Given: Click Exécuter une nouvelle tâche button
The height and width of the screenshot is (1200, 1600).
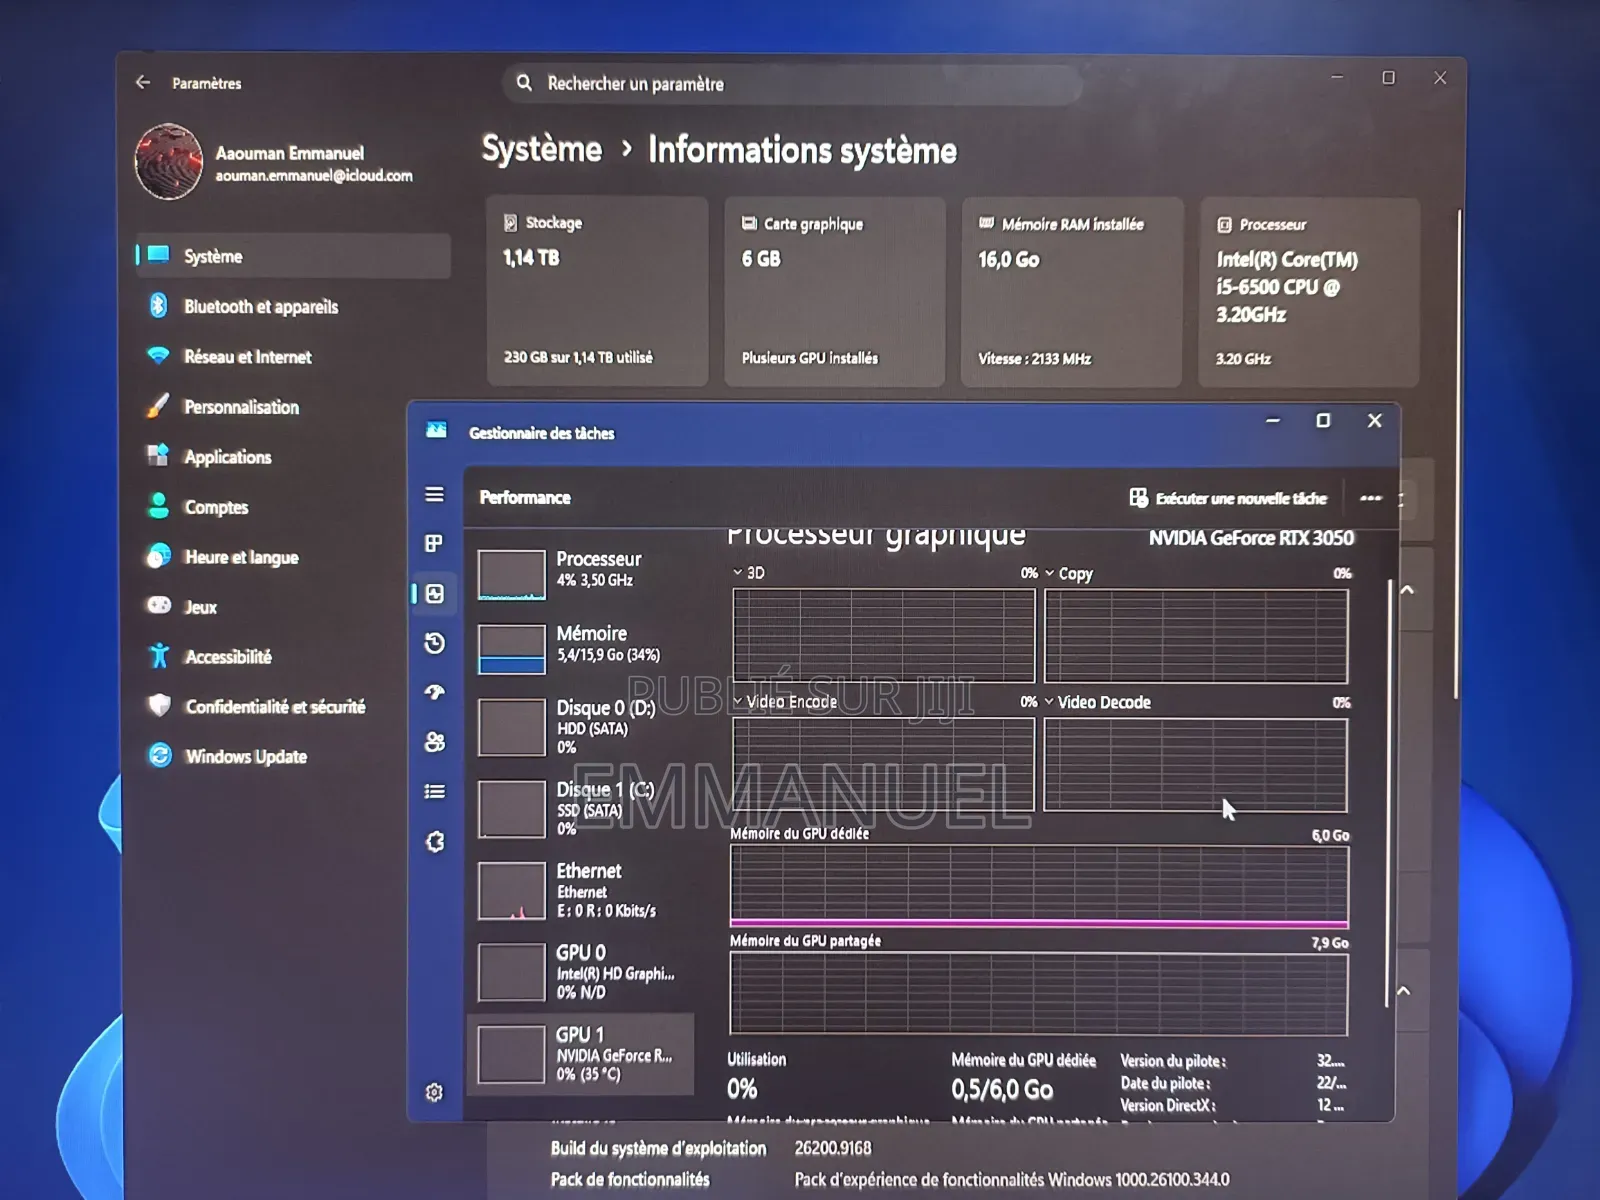Looking at the screenshot, I should pos(1228,498).
